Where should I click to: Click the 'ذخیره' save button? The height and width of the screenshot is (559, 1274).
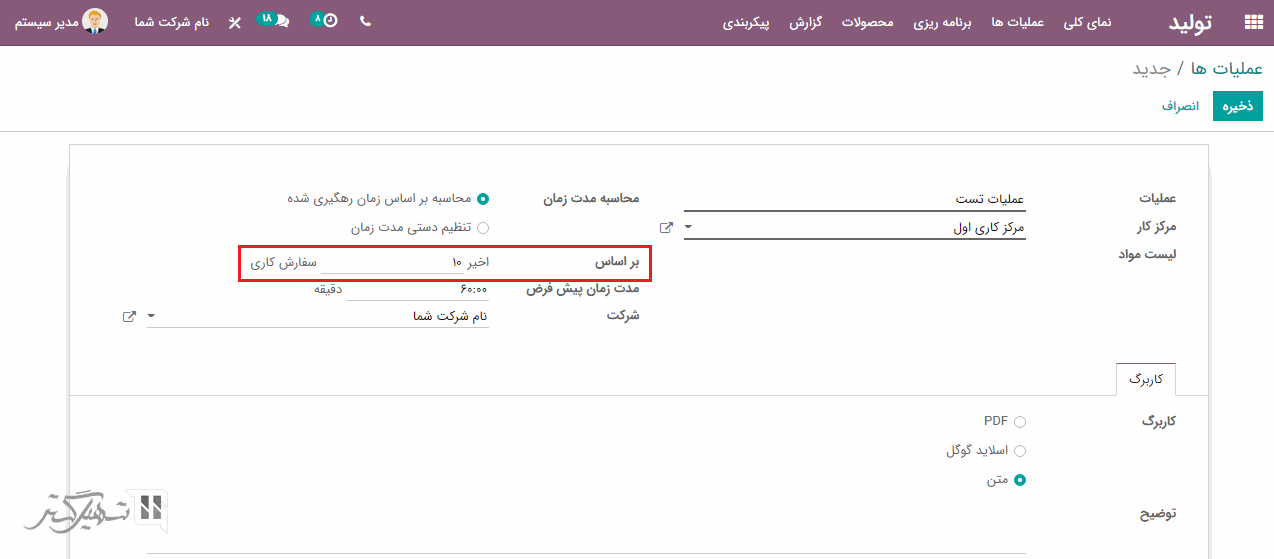tap(1238, 106)
